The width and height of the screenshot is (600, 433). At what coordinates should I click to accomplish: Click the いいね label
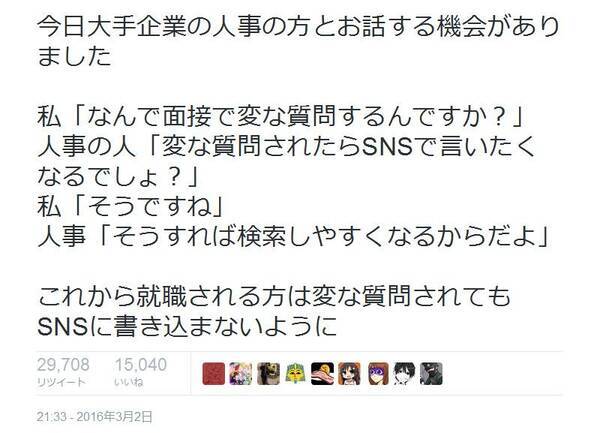pyautogui.click(x=129, y=382)
